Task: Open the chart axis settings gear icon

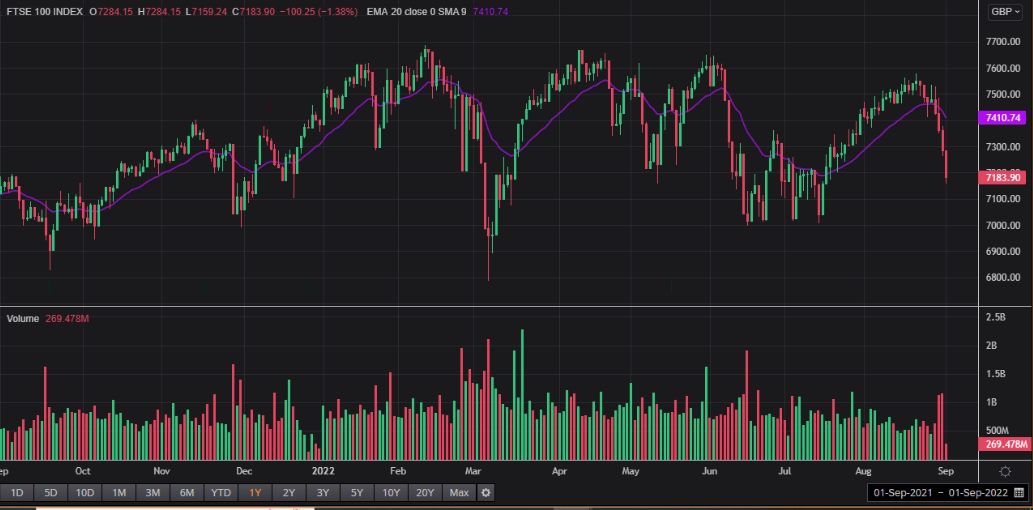Action: (1005, 471)
